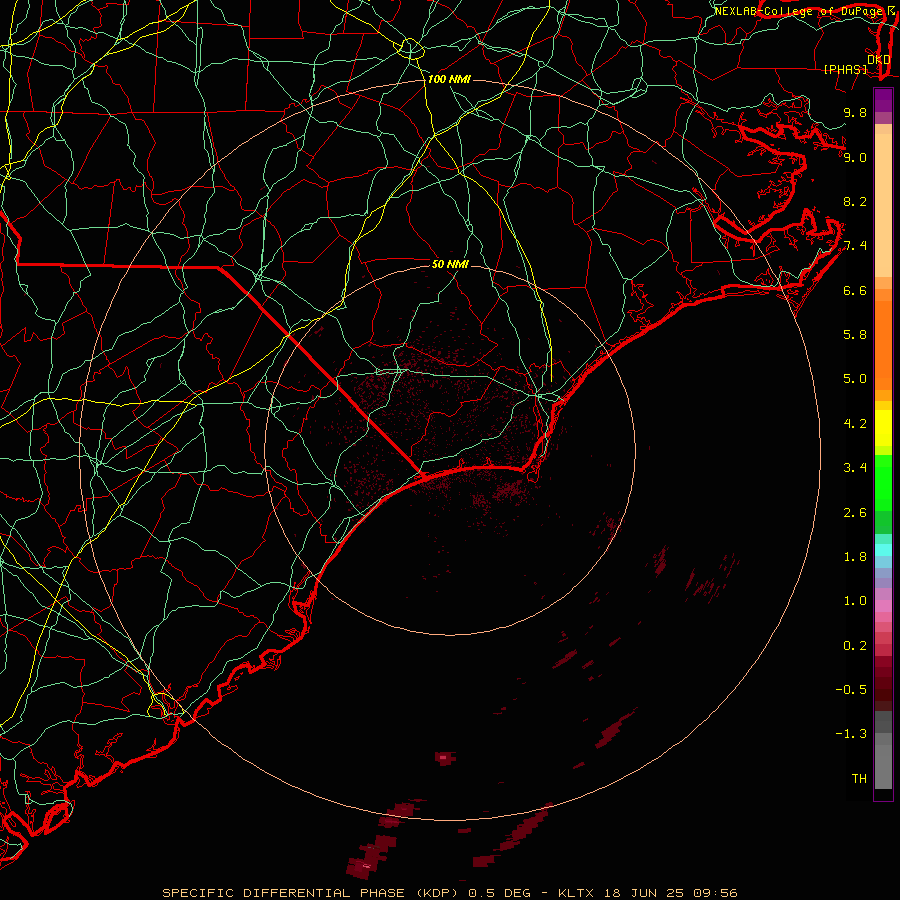Click the [PHAS] units label

[x=845, y=69]
